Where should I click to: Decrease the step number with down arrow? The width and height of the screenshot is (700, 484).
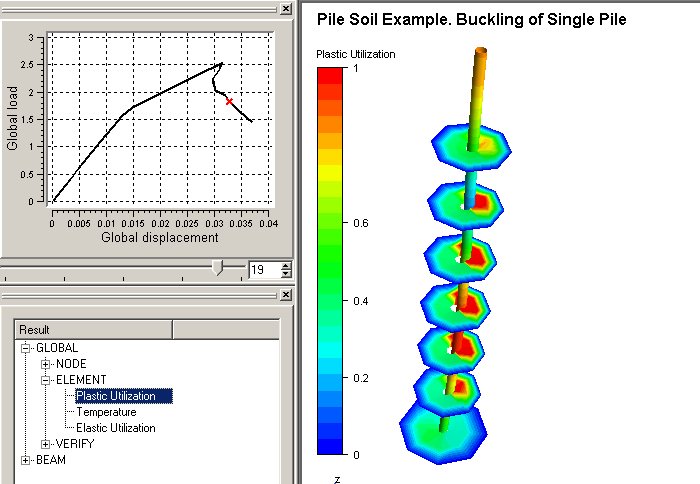286,273
